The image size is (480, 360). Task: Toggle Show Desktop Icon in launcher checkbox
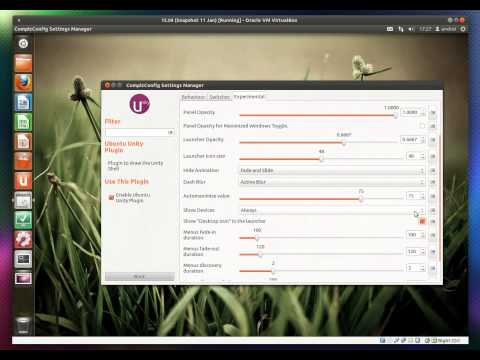tap(422, 221)
